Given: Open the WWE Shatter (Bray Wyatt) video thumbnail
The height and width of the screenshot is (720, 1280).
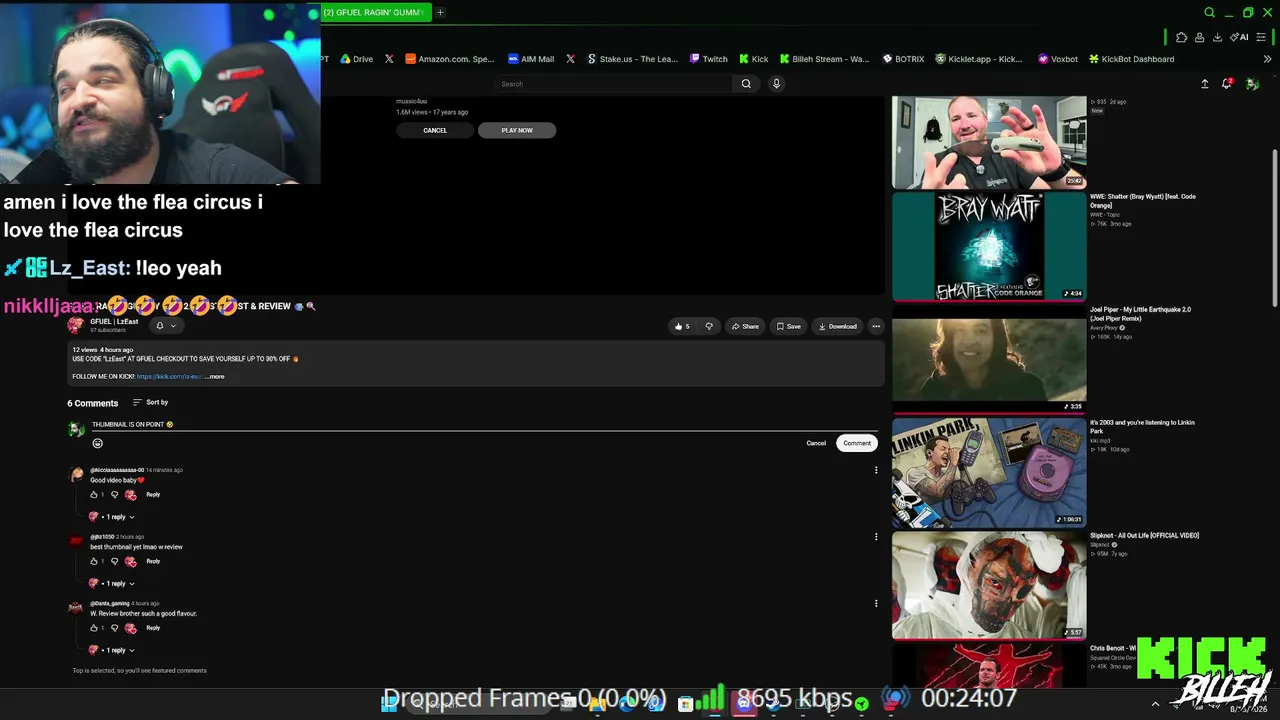Looking at the screenshot, I should tap(989, 246).
